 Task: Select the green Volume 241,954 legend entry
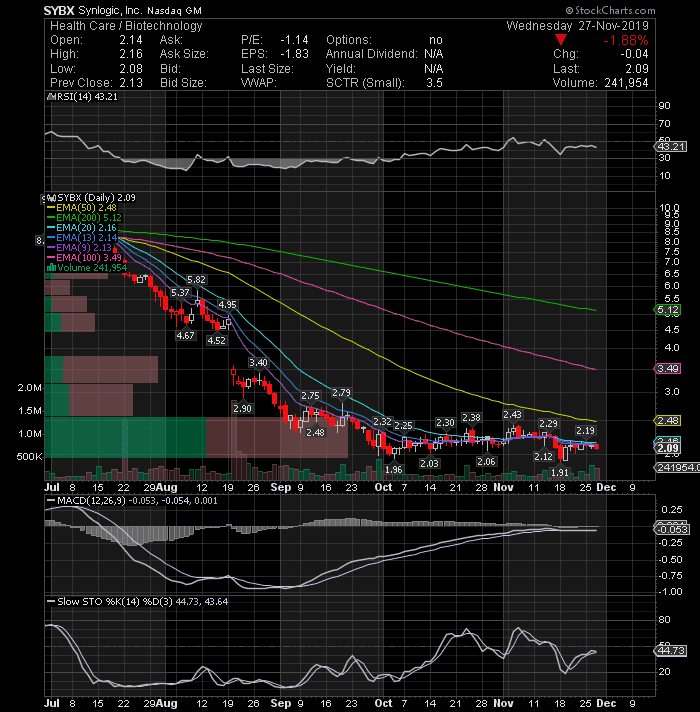click(x=87, y=267)
